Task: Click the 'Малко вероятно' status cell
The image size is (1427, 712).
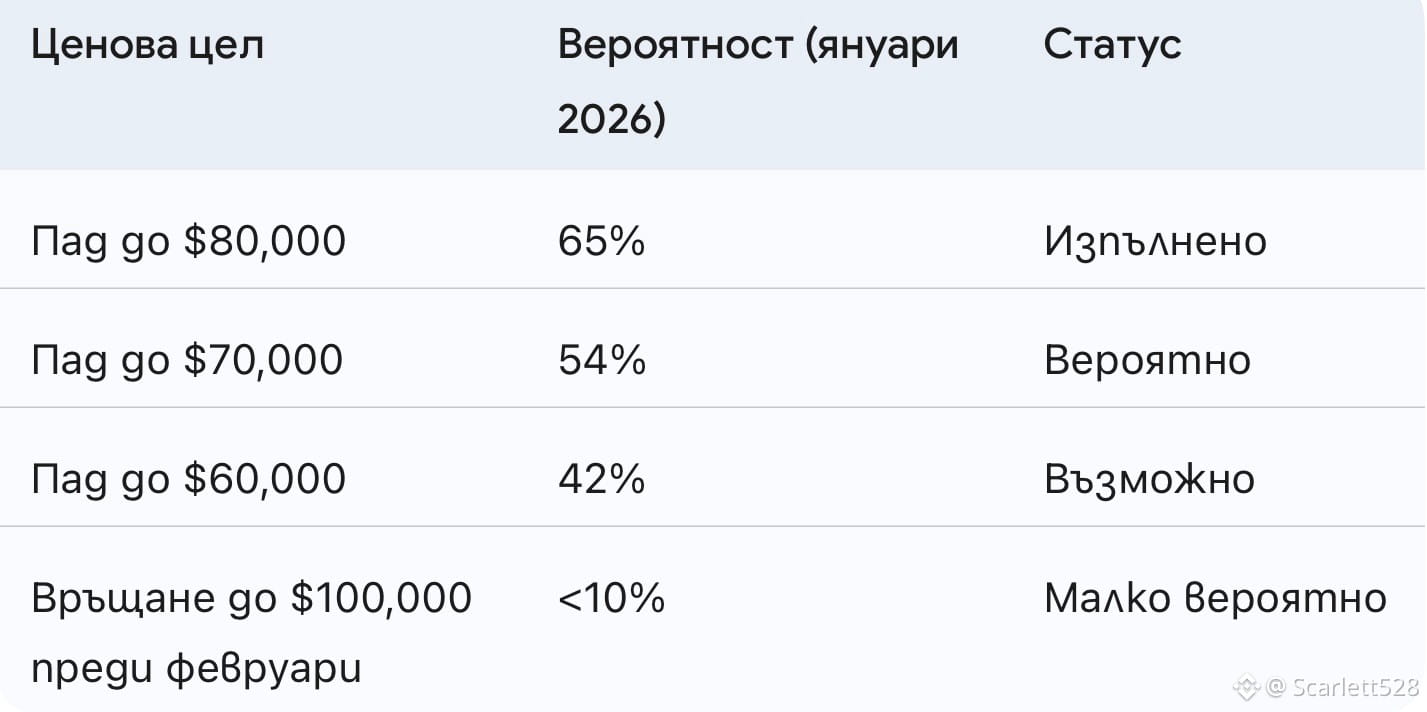Action: pyautogui.click(x=1215, y=598)
